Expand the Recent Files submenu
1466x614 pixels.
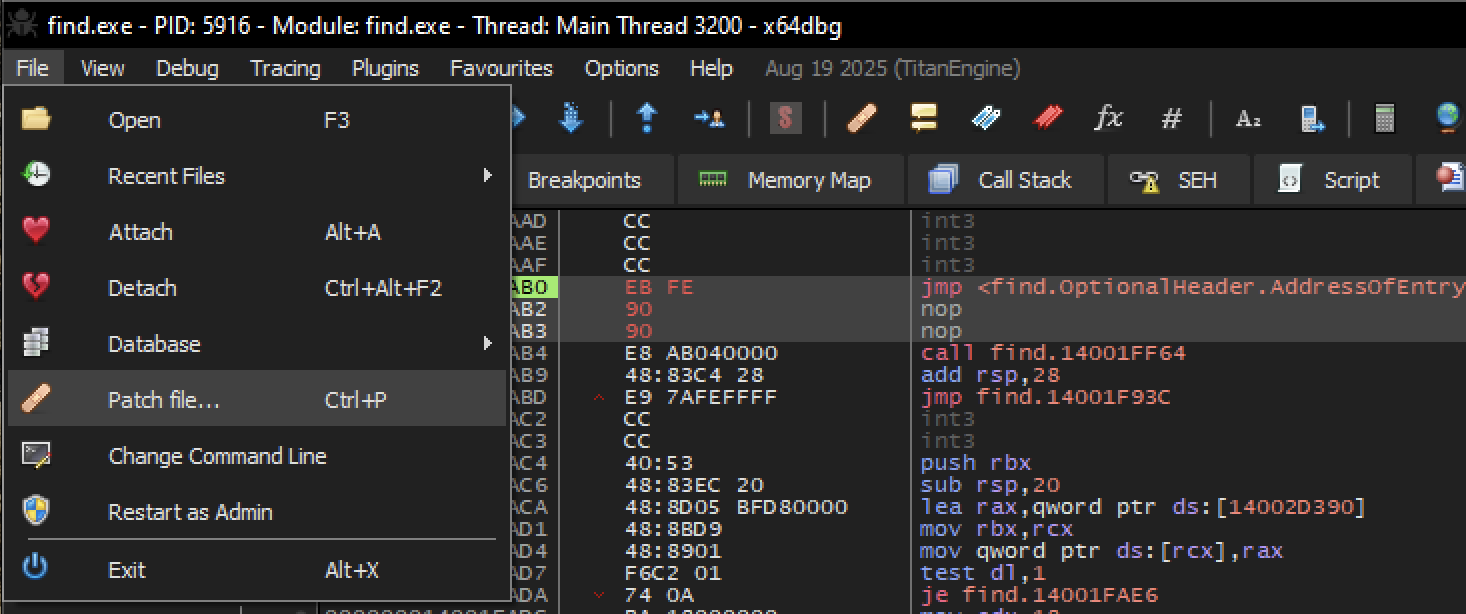[256, 176]
